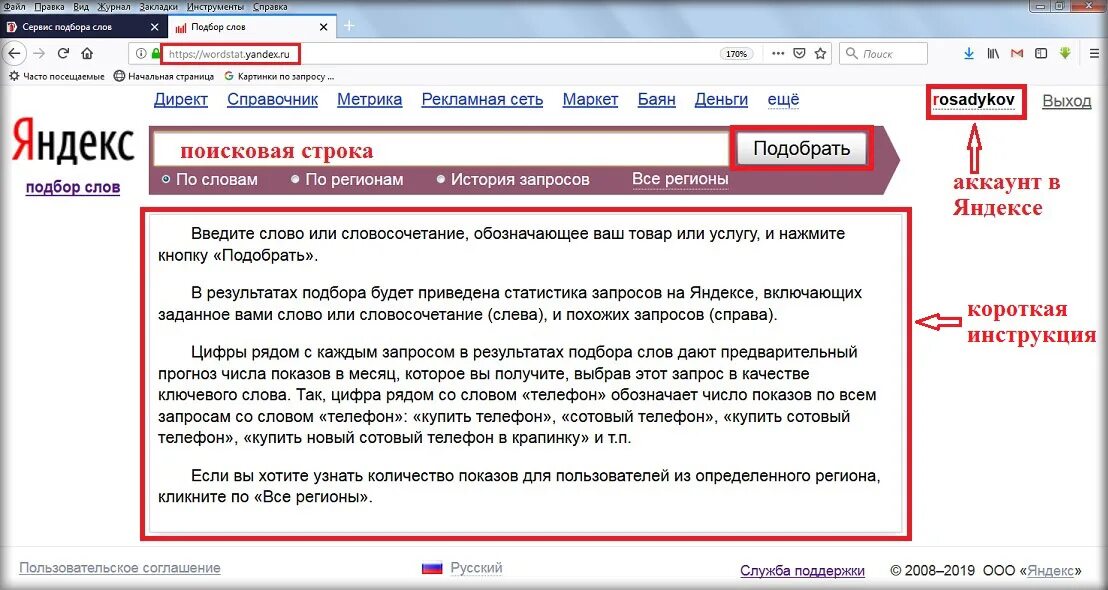Open the 'Метрика' link

point(370,100)
